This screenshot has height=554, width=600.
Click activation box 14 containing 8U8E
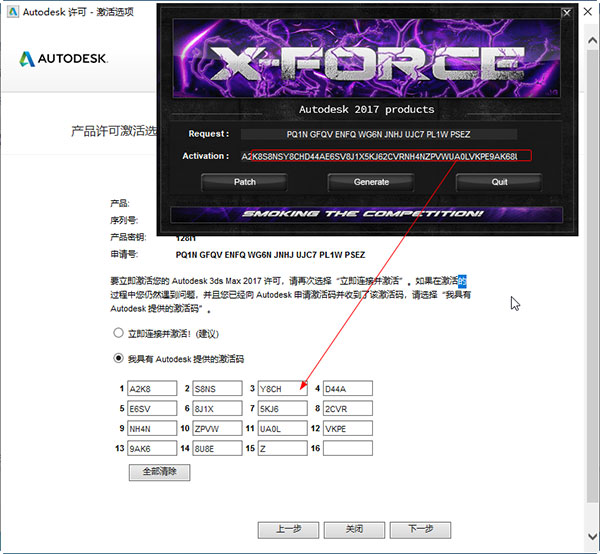pos(217,448)
